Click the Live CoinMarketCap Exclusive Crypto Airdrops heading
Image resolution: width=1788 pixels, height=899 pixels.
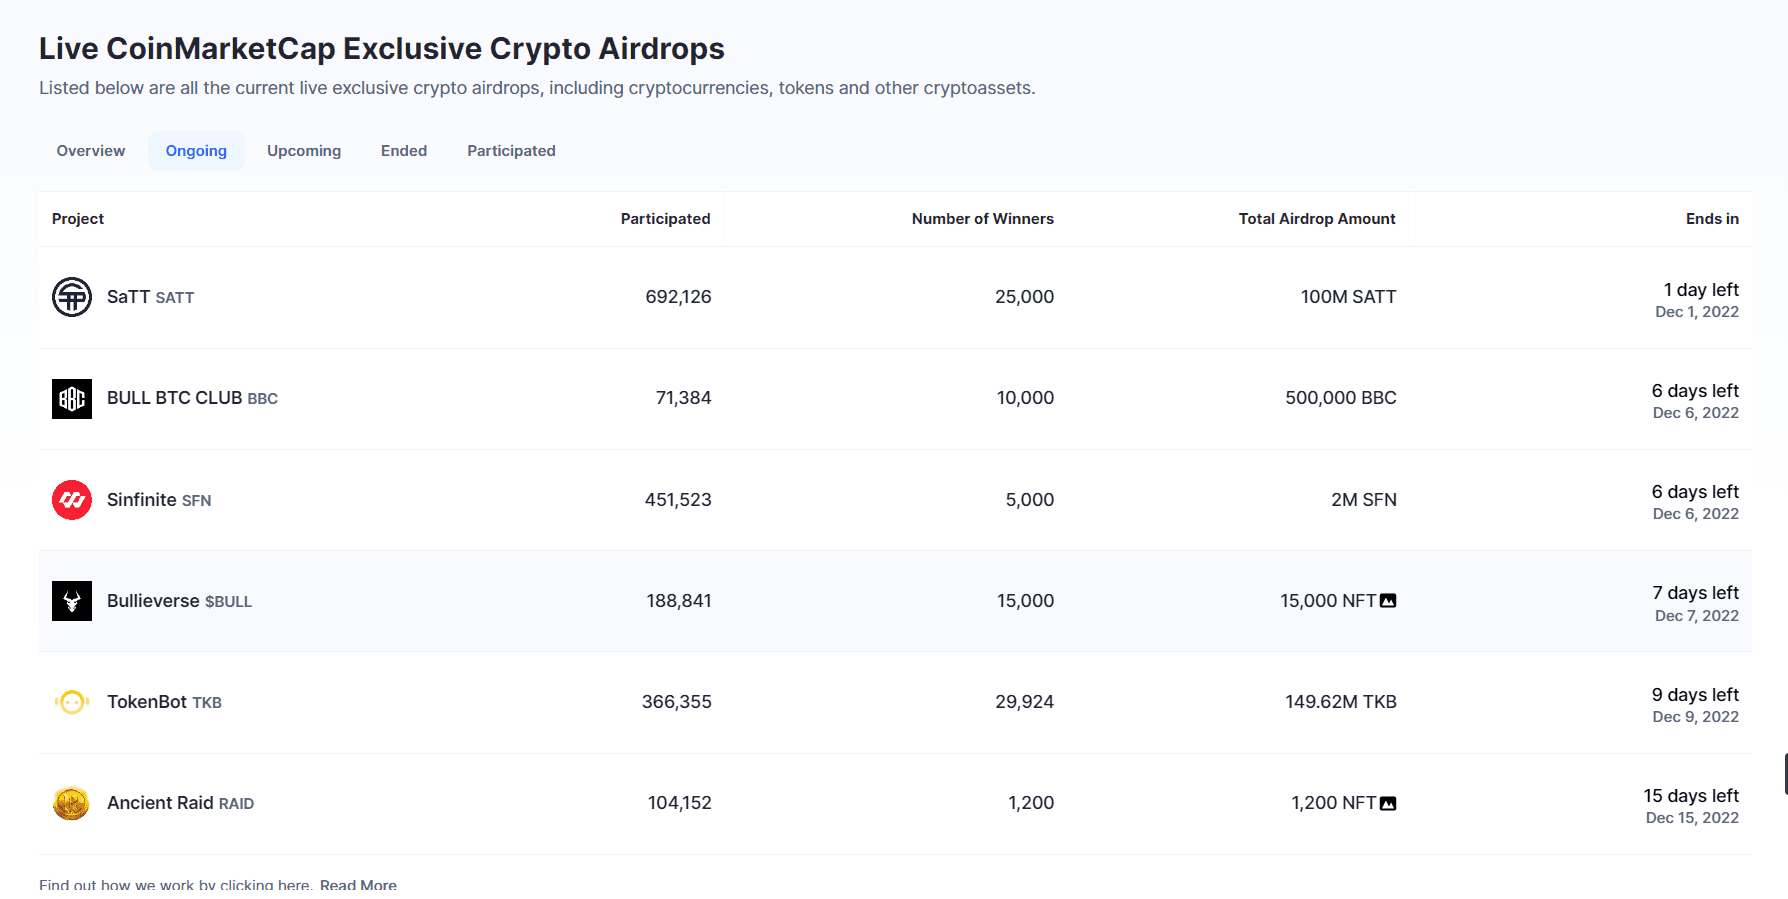point(382,49)
